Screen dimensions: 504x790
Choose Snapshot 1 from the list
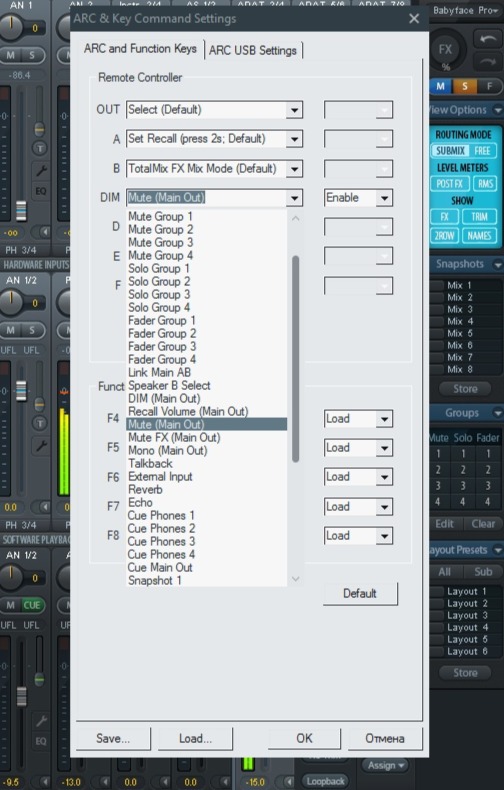tap(207, 581)
